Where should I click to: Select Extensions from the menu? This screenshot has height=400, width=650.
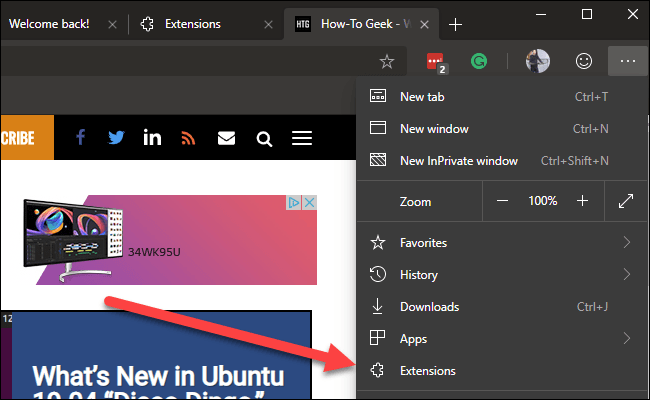[427, 370]
